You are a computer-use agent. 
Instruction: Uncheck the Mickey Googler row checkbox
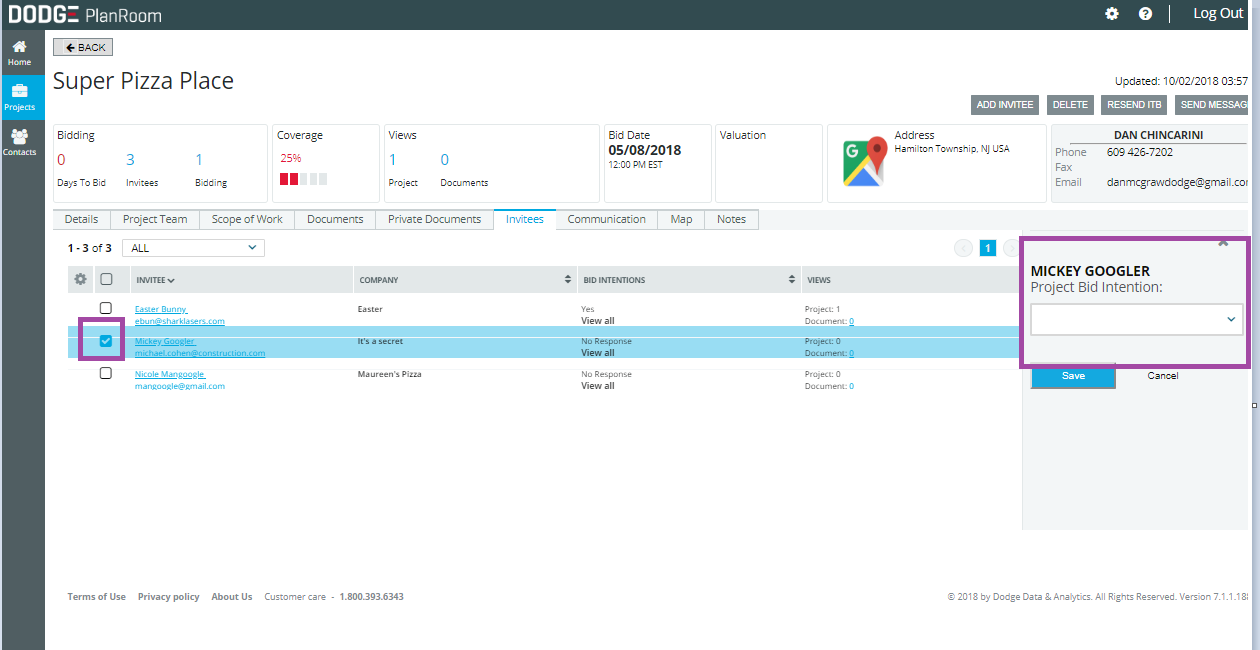(106, 341)
